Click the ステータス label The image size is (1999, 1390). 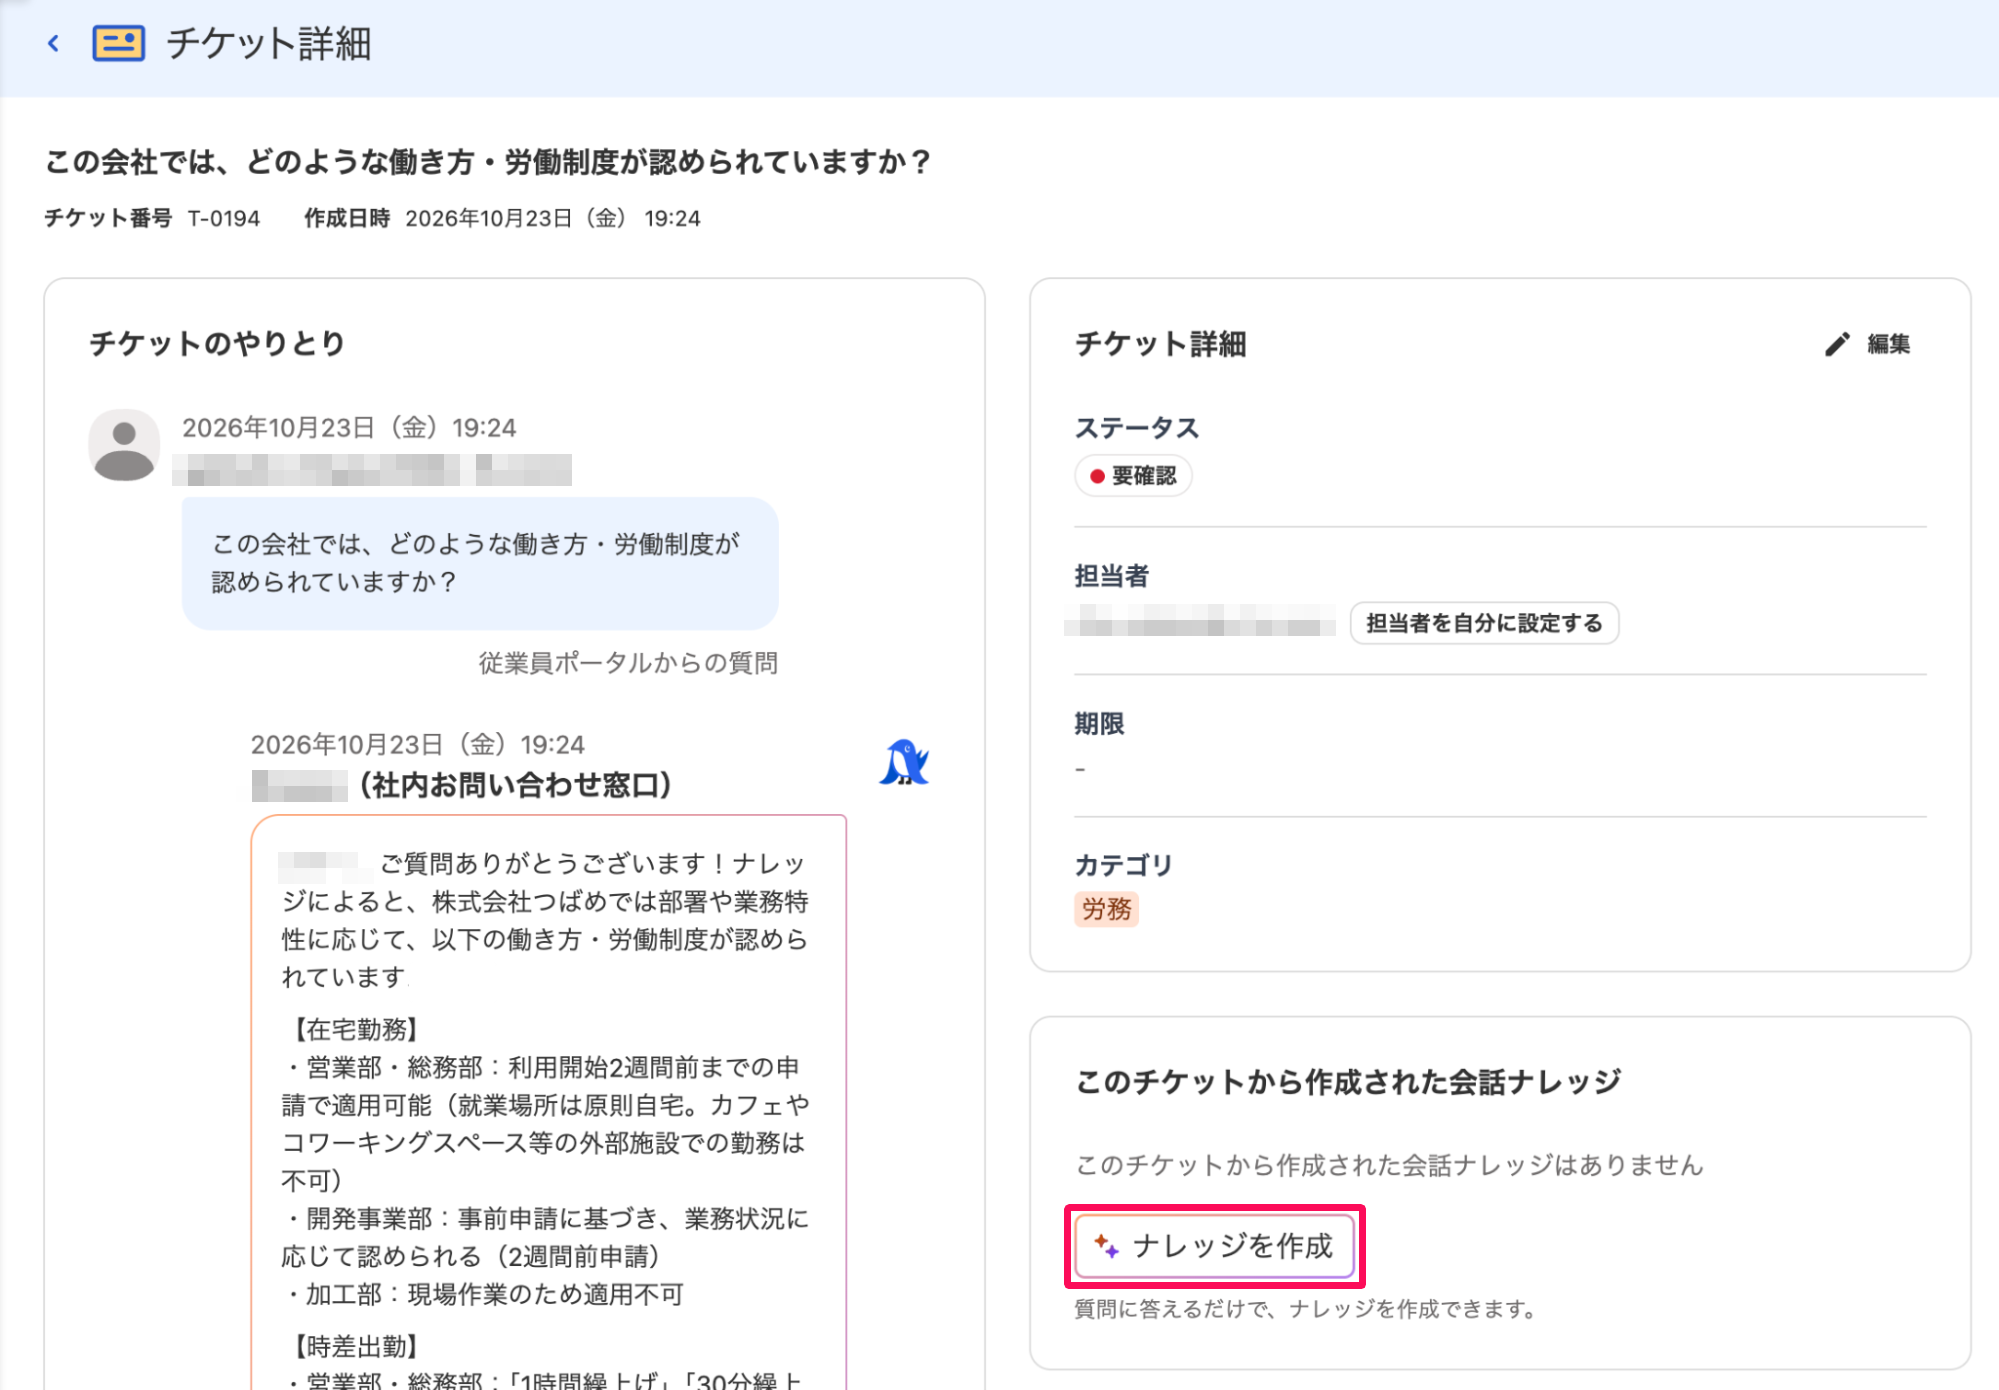pos(1137,428)
